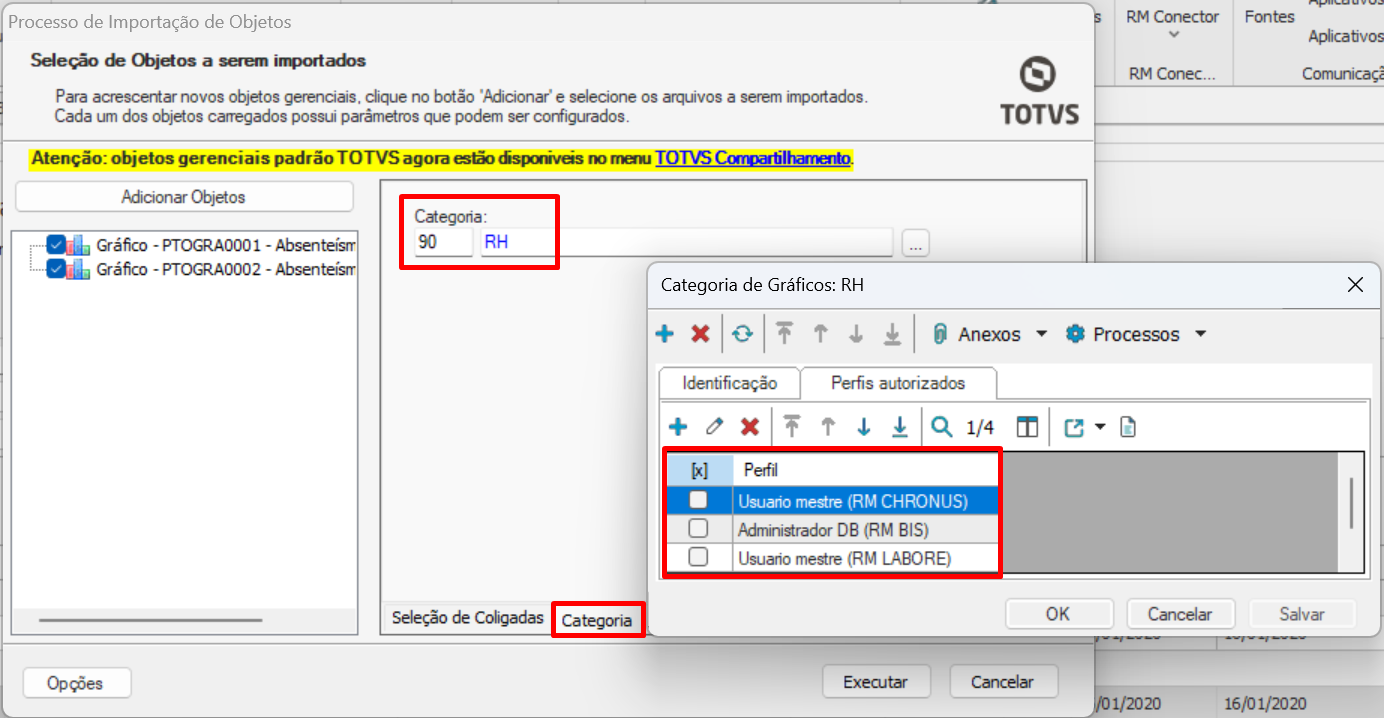
Task: Edit the selected profile with the pencil icon
Action: click(x=714, y=427)
